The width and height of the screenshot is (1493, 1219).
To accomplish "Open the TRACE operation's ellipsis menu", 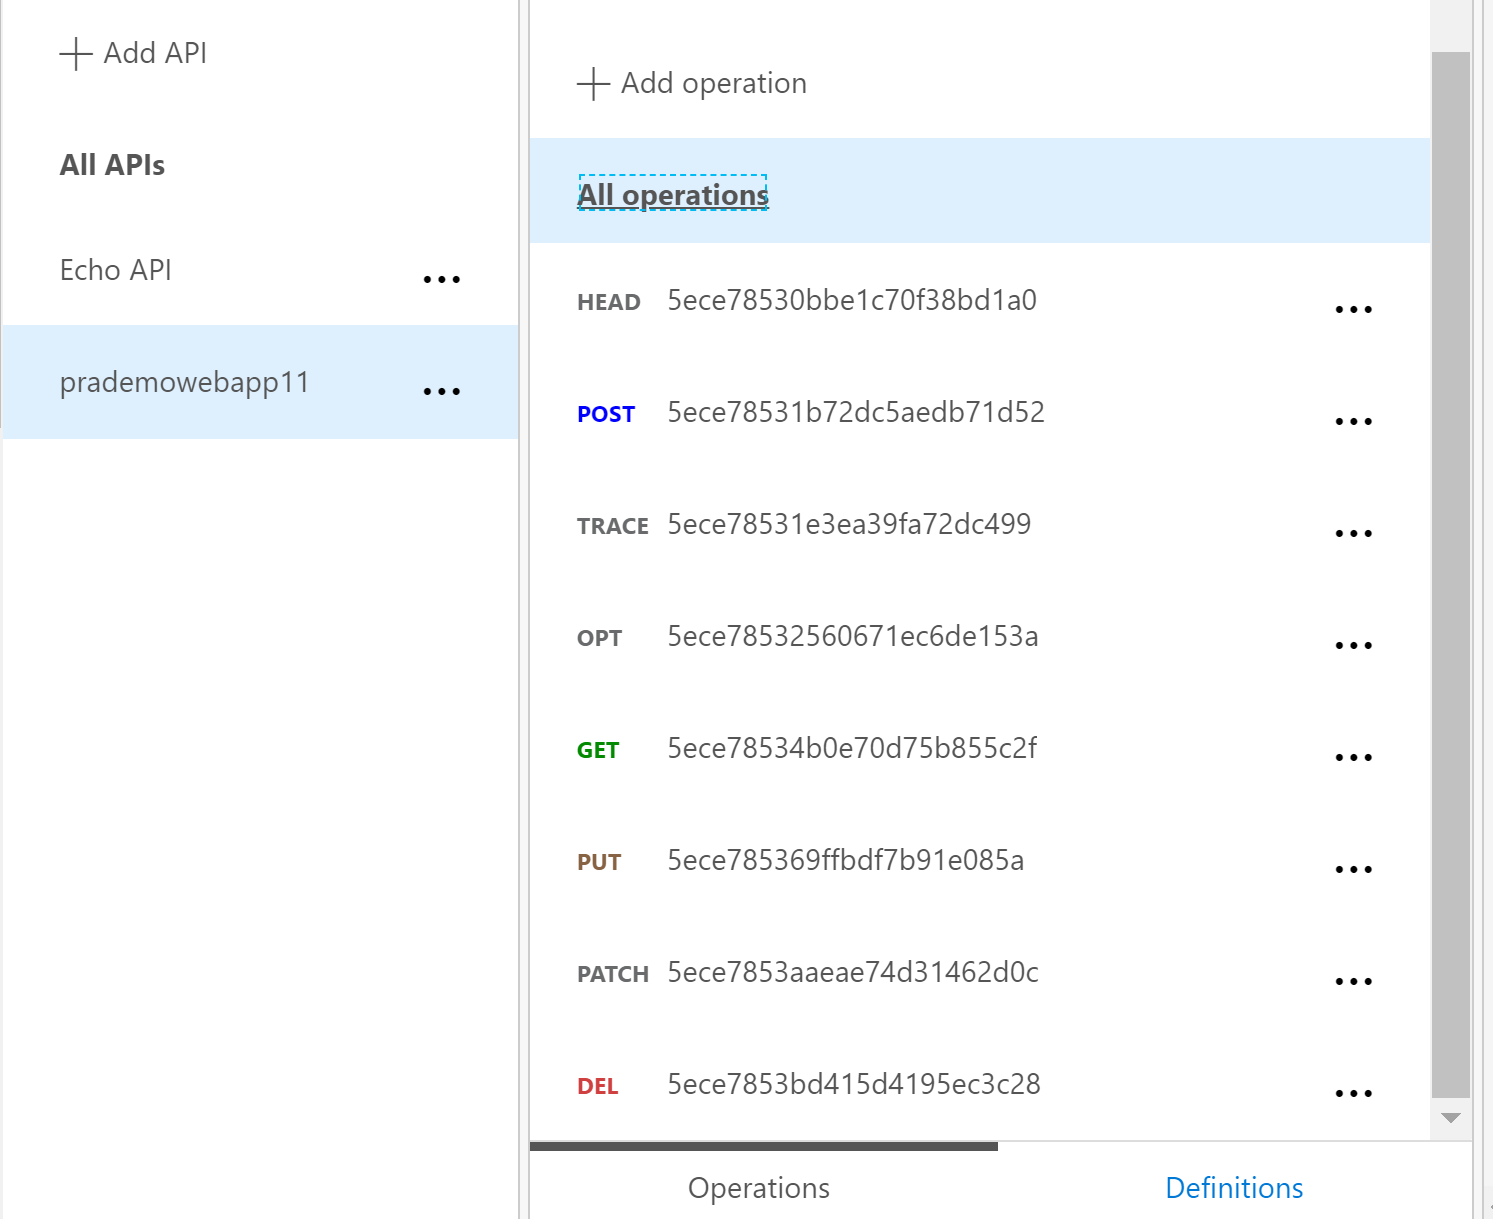I will (x=1354, y=532).
